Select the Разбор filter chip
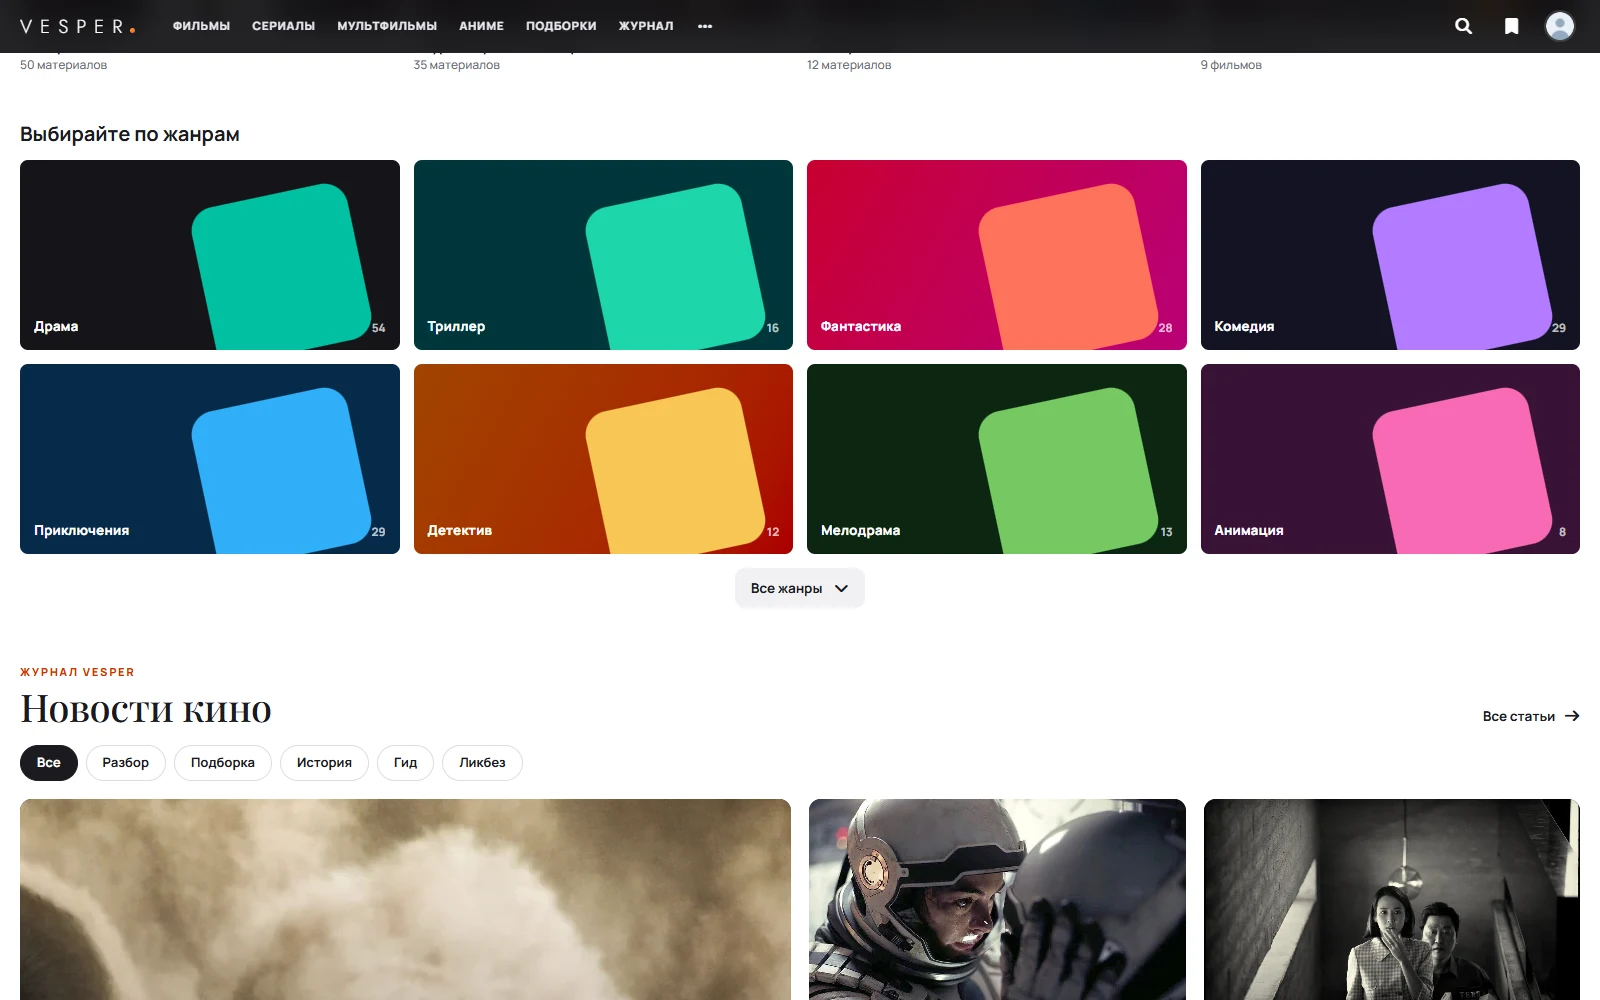 [x=126, y=762]
